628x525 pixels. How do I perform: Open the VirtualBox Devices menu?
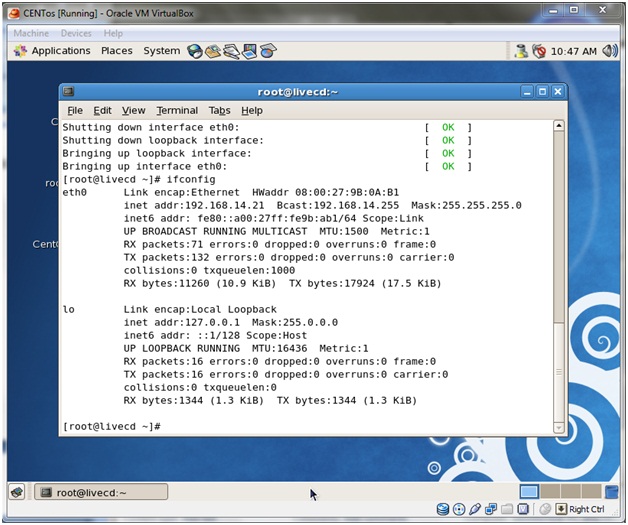click(x=76, y=33)
